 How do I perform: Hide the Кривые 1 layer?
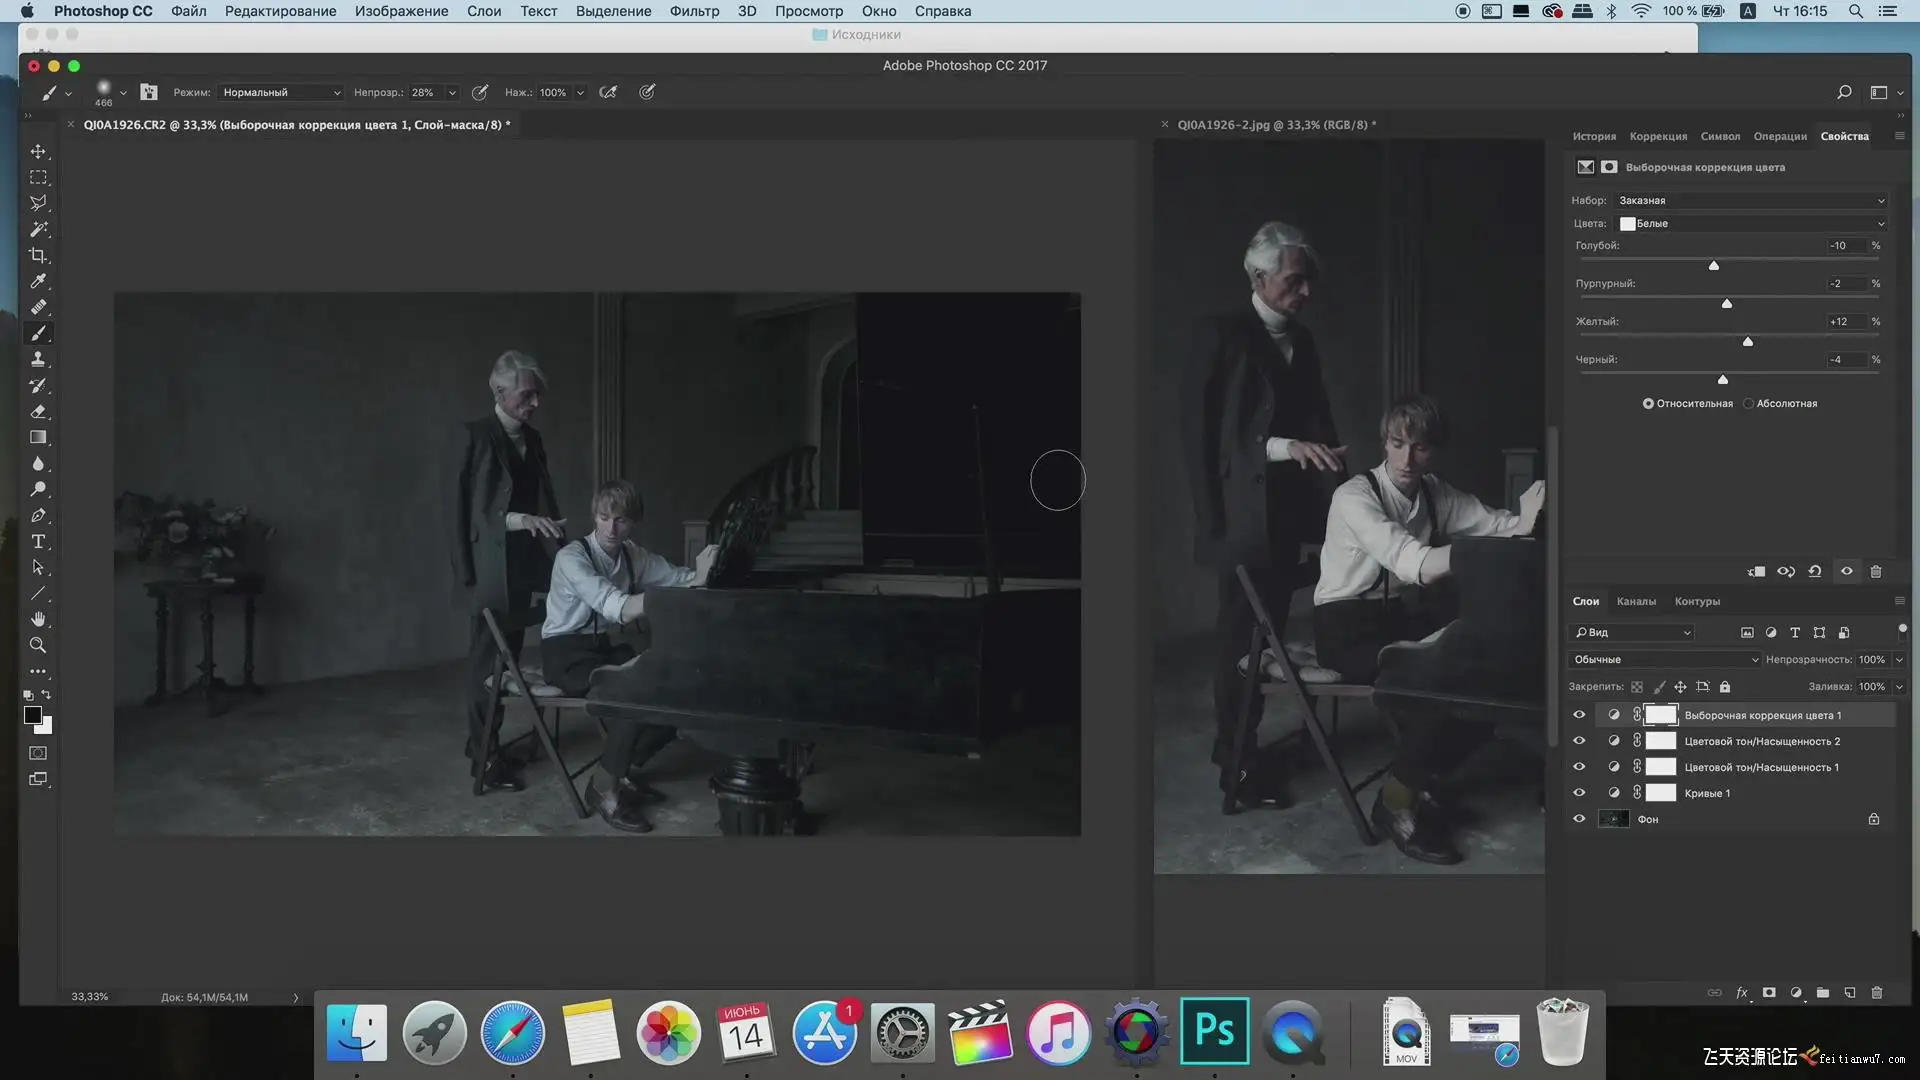(1579, 793)
